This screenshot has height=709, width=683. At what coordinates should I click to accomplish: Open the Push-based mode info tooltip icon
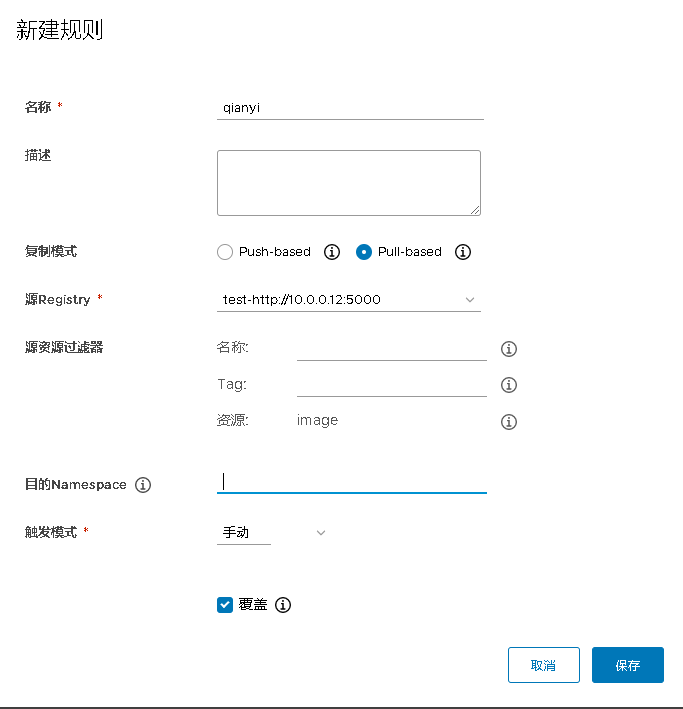point(333,252)
